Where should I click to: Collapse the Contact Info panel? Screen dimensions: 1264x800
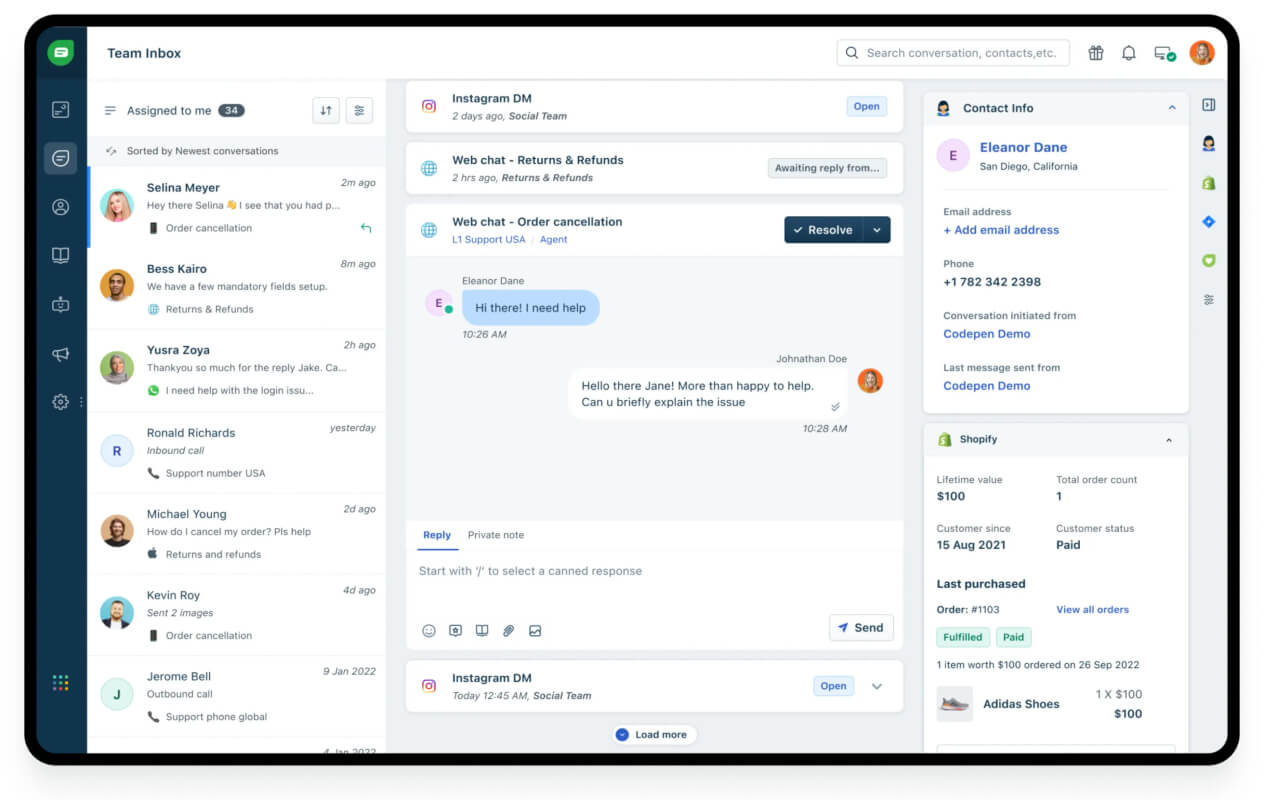pyautogui.click(x=1171, y=108)
